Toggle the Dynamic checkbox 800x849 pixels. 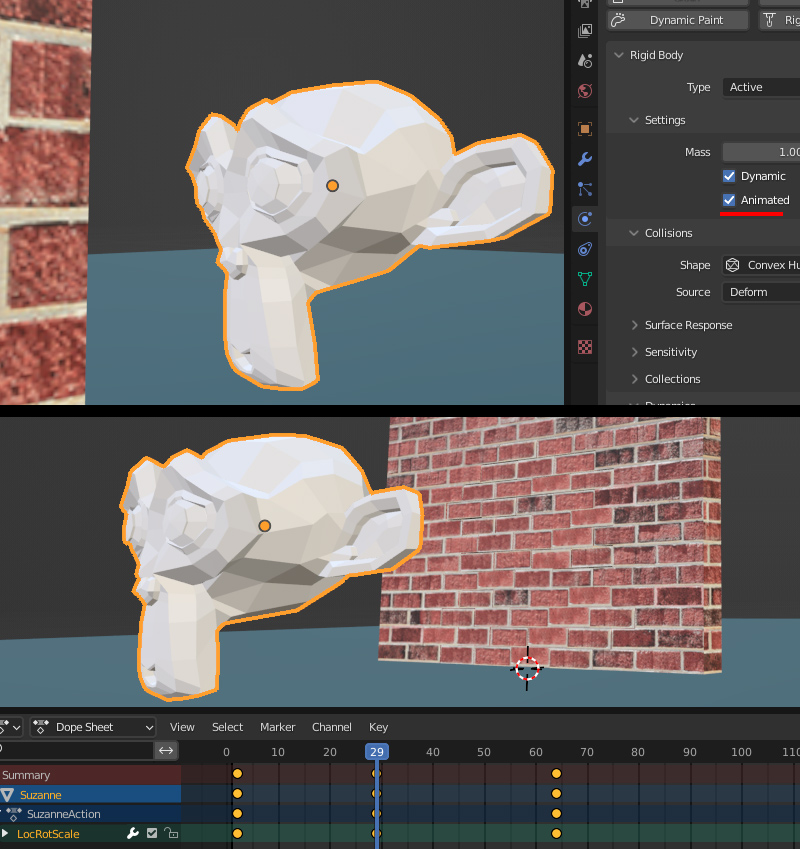(729, 176)
